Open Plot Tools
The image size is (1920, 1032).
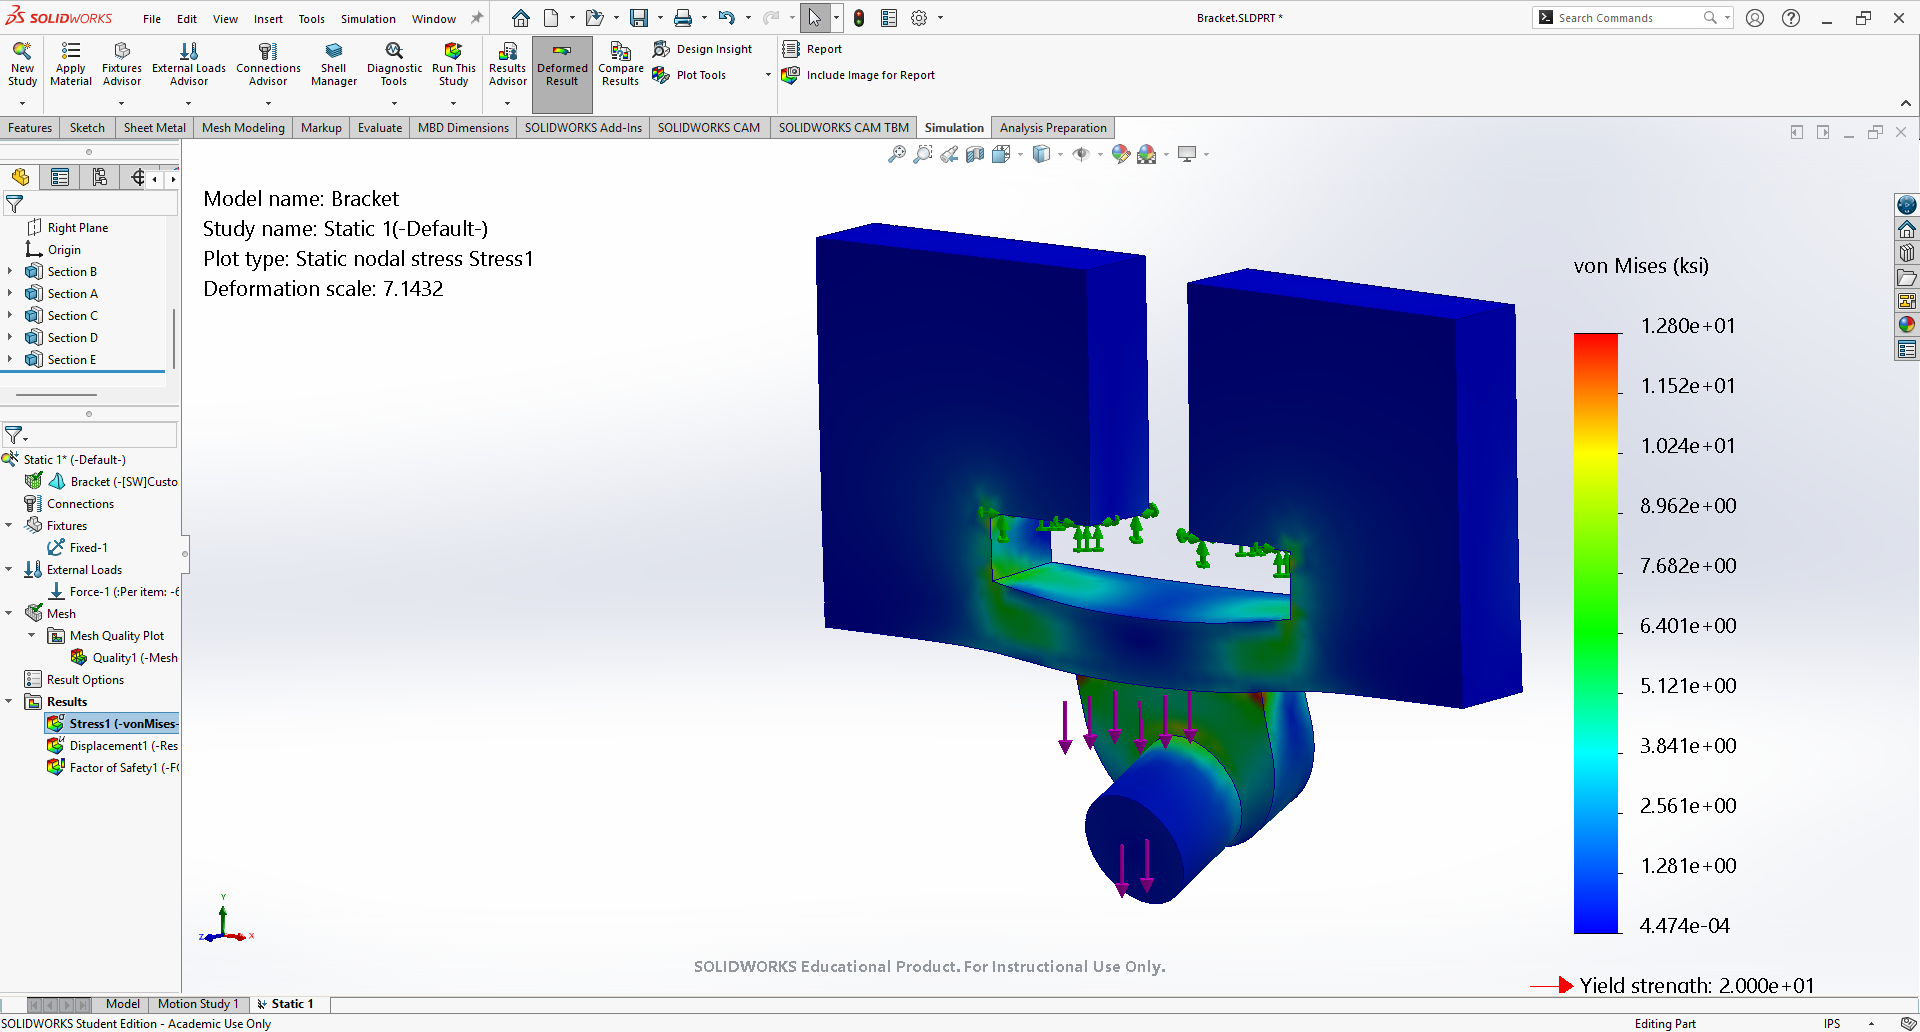(x=690, y=75)
